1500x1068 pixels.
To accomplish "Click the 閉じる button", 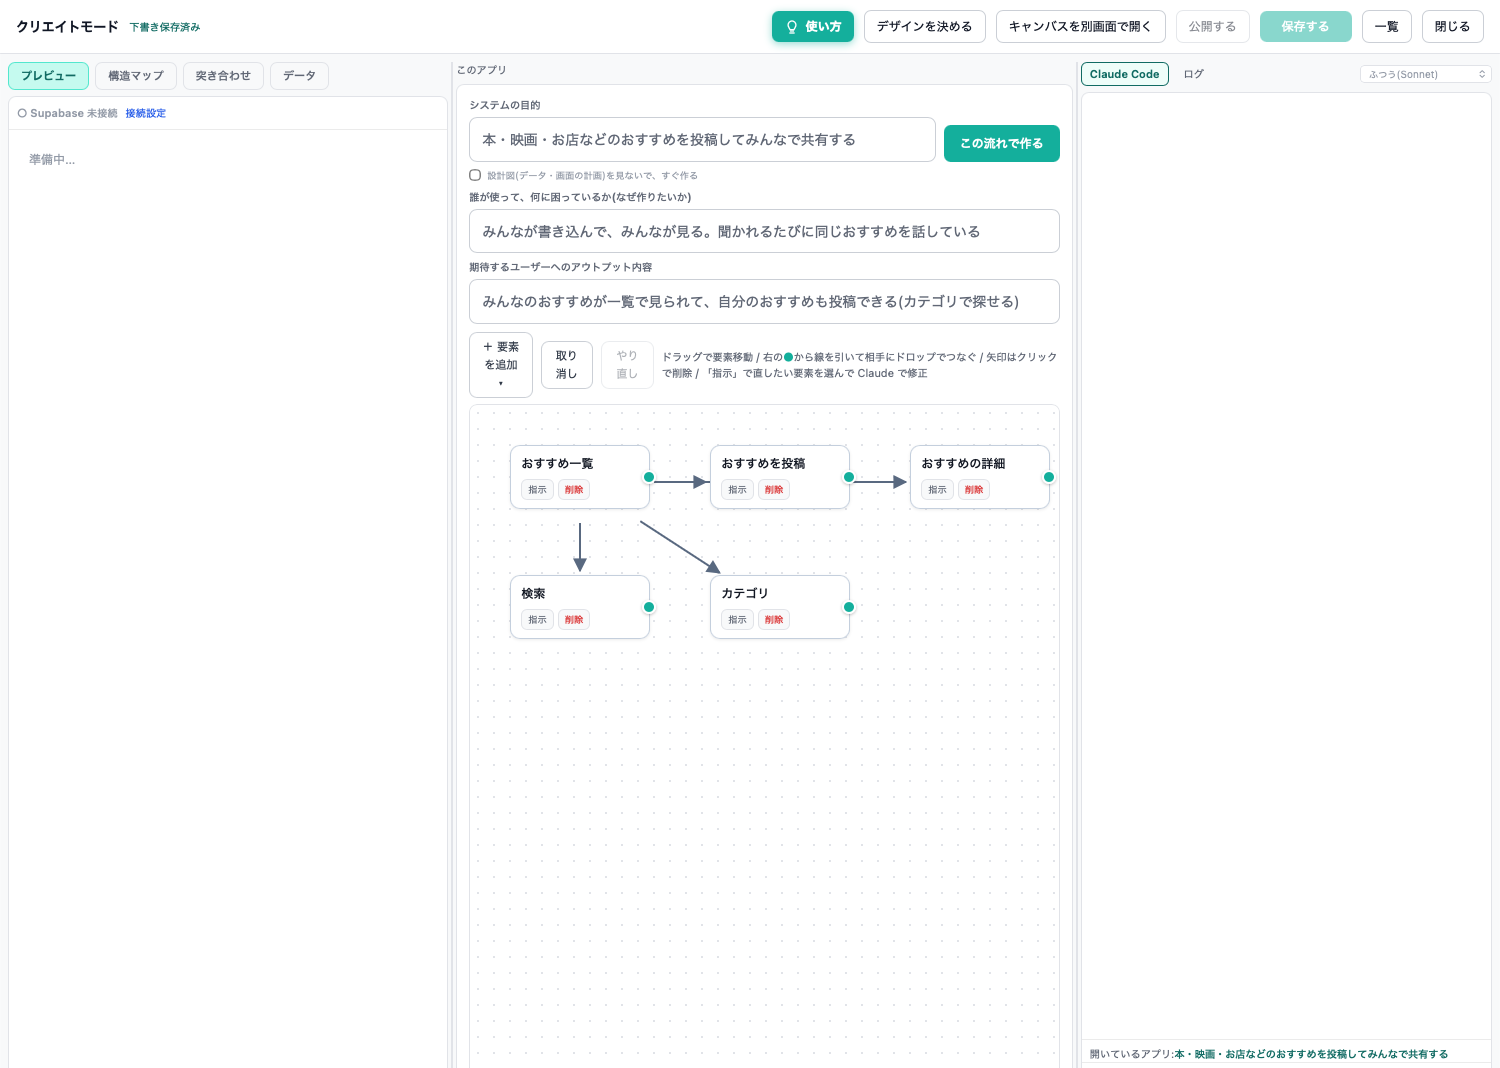I will pos(1453,27).
